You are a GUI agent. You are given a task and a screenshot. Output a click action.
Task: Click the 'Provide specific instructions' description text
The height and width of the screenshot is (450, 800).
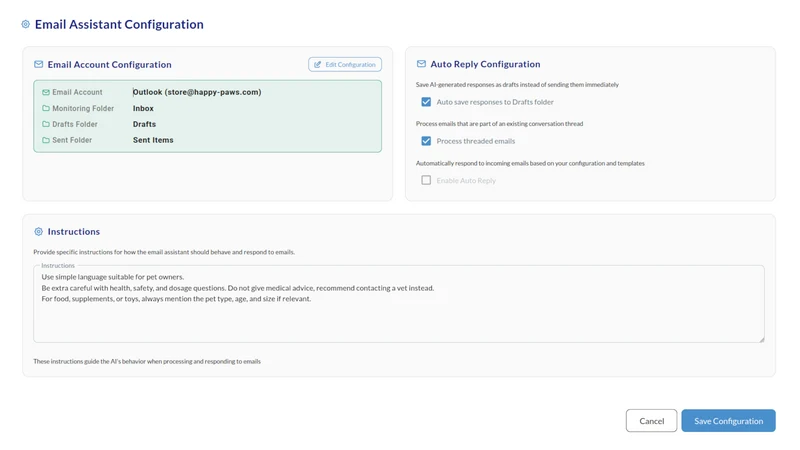click(x=164, y=252)
